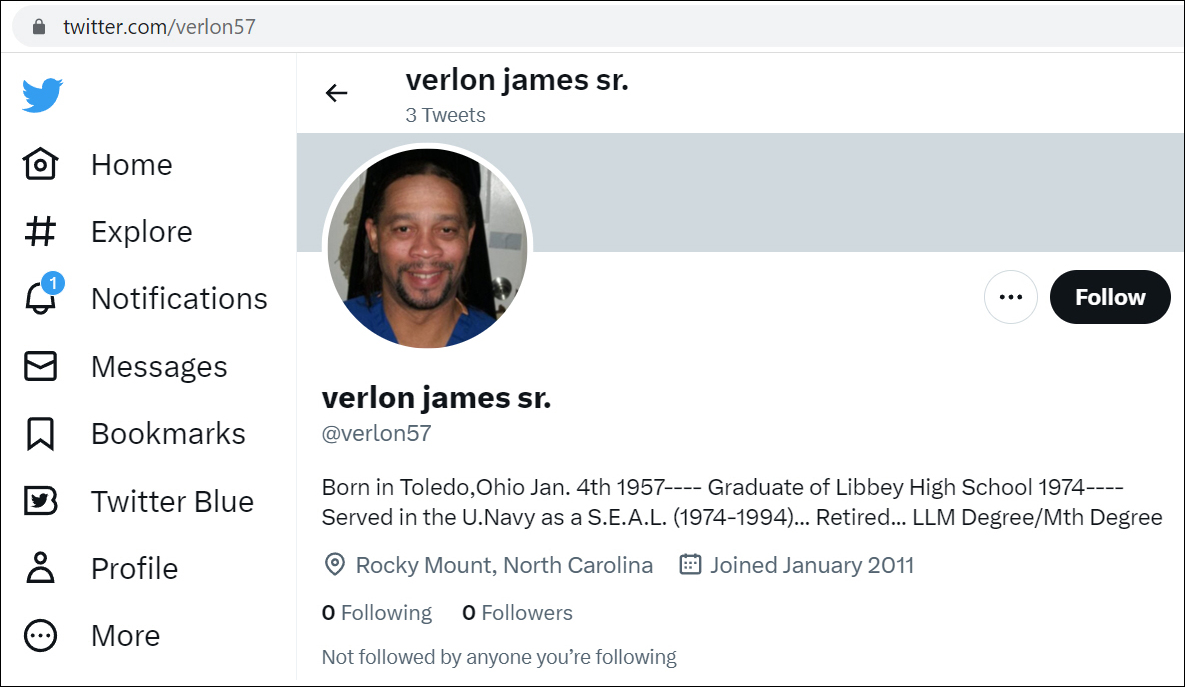Screen dimensions: 1185x687
Task: Select the Explore menu label
Action: point(141,232)
